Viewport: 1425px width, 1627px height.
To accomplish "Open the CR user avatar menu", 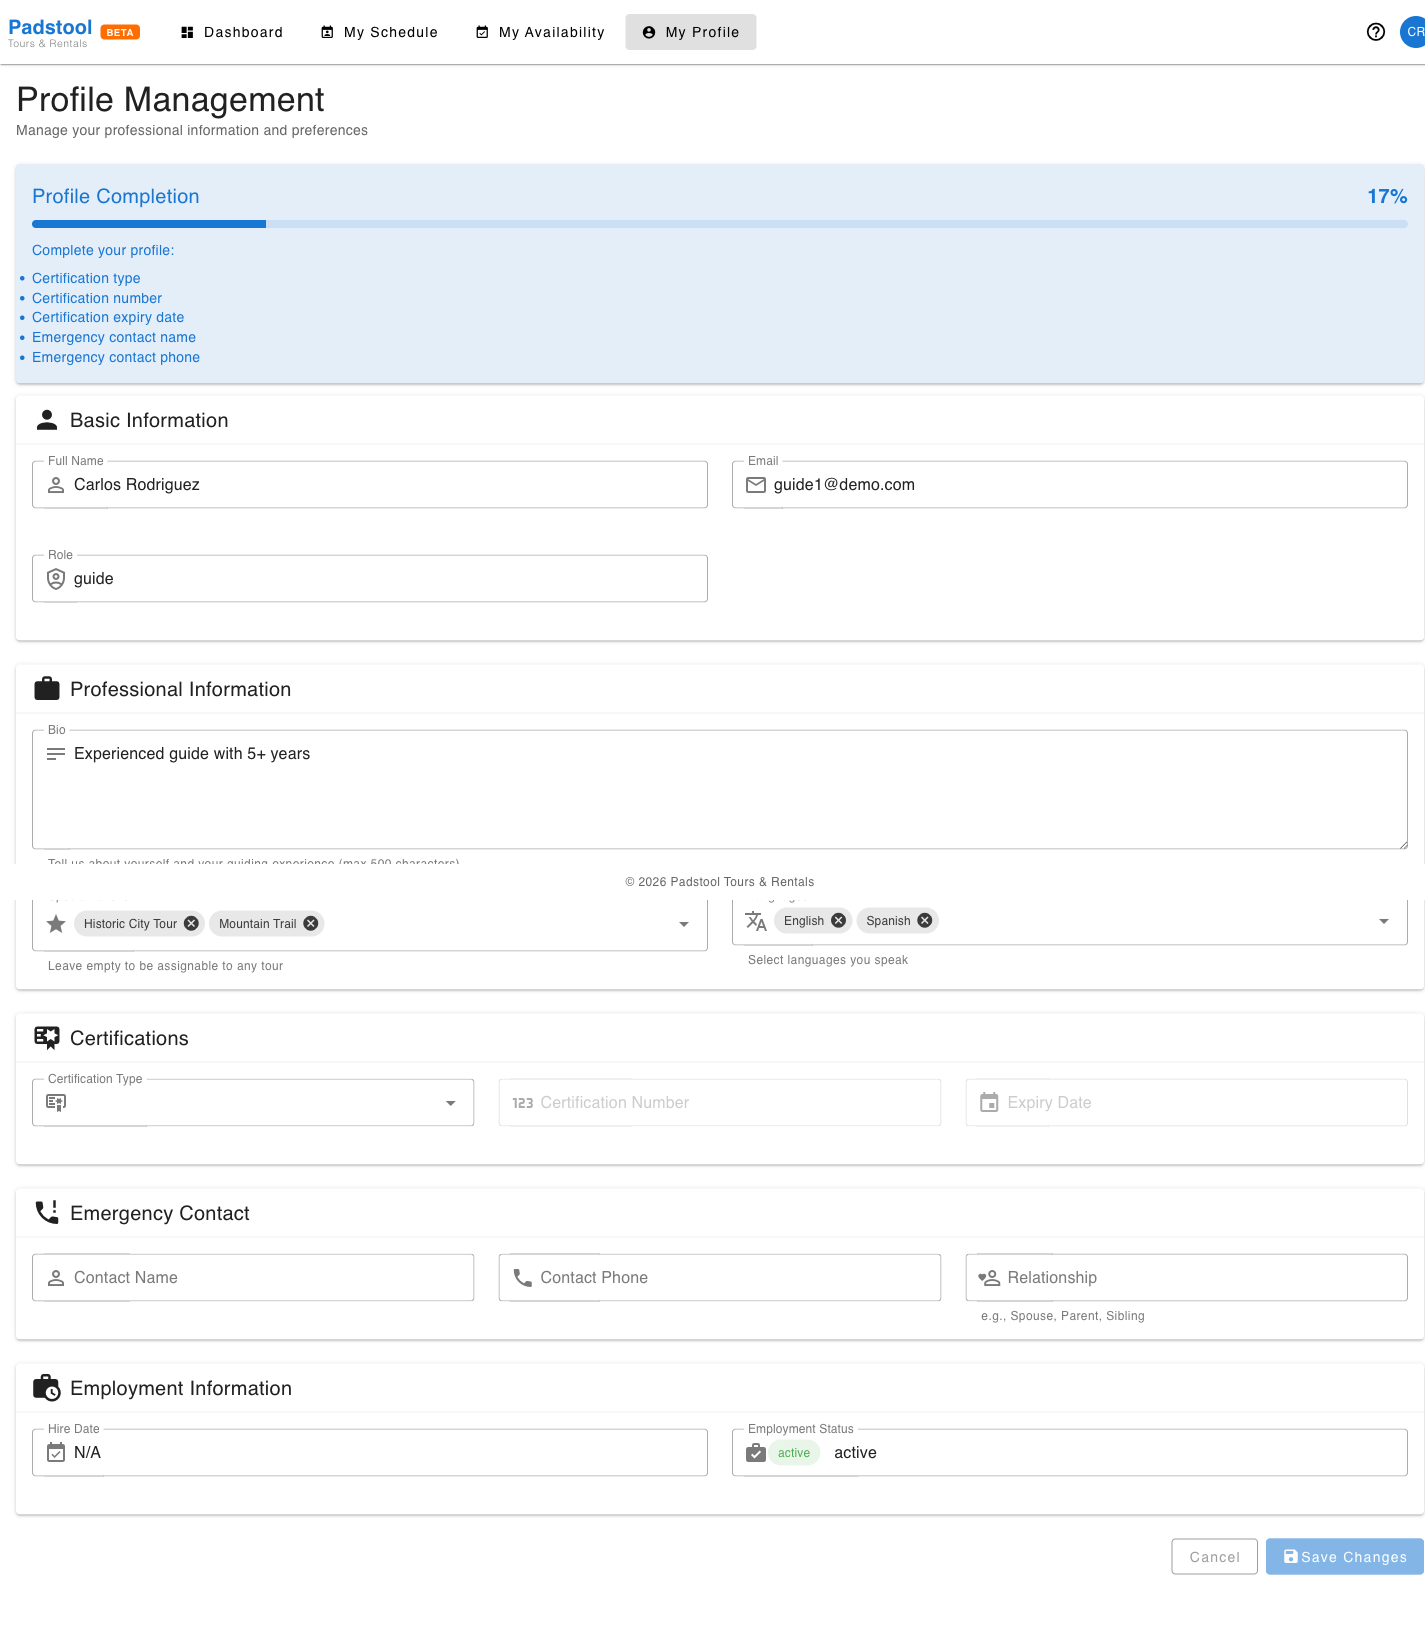I will click(x=1413, y=32).
